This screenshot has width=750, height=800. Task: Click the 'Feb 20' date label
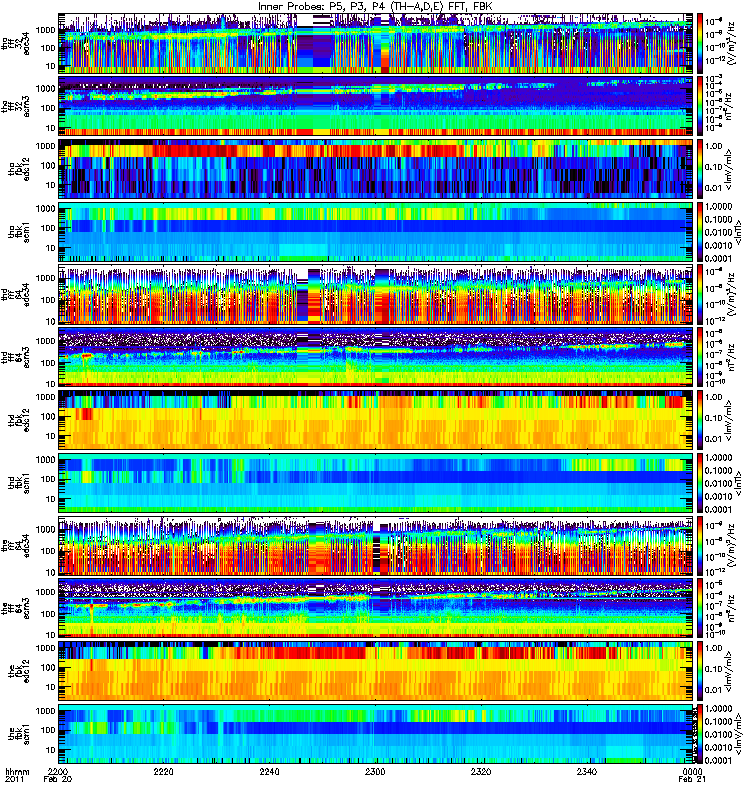click(x=58, y=780)
